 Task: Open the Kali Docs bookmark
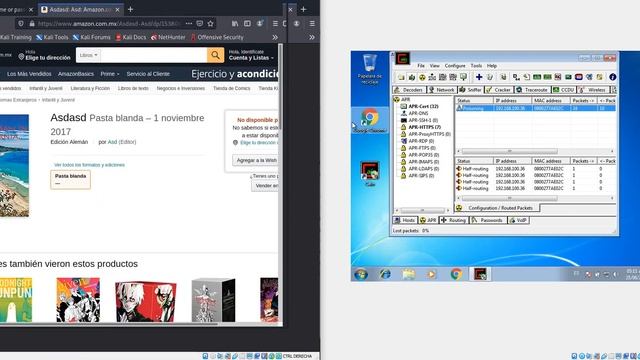click(131, 37)
